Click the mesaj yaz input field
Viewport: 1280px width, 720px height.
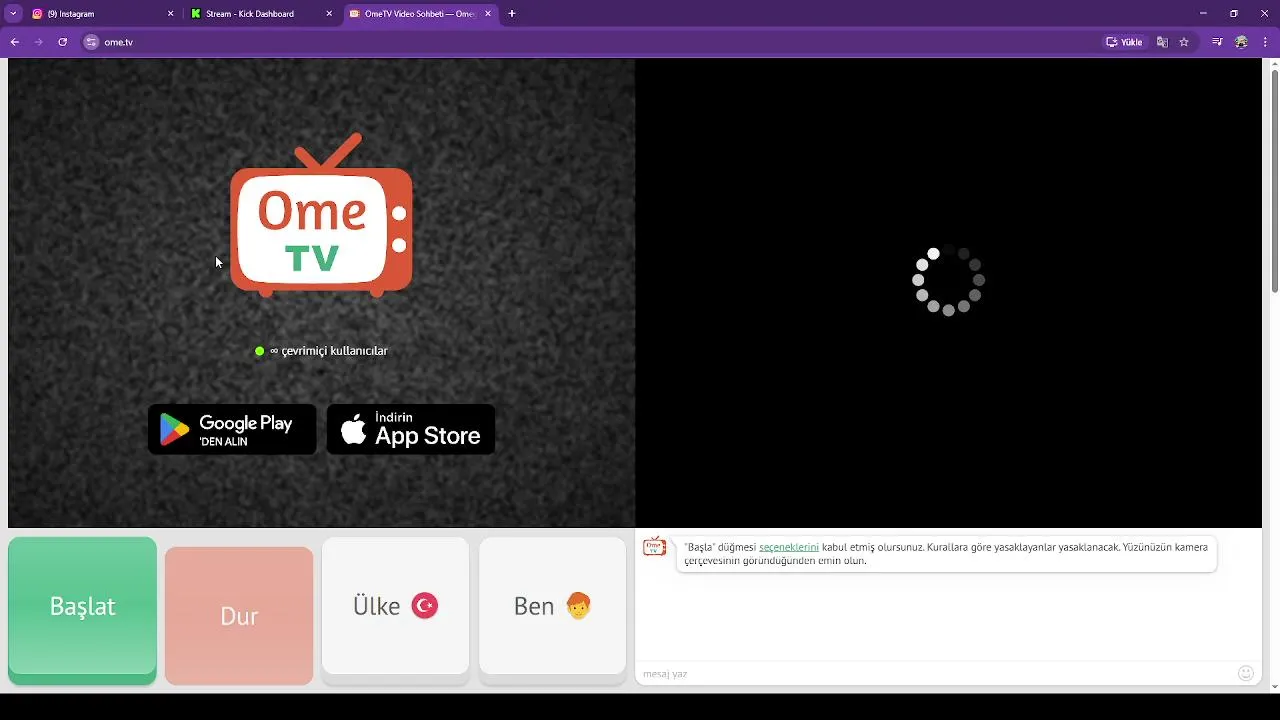click(x=935, y=673)
